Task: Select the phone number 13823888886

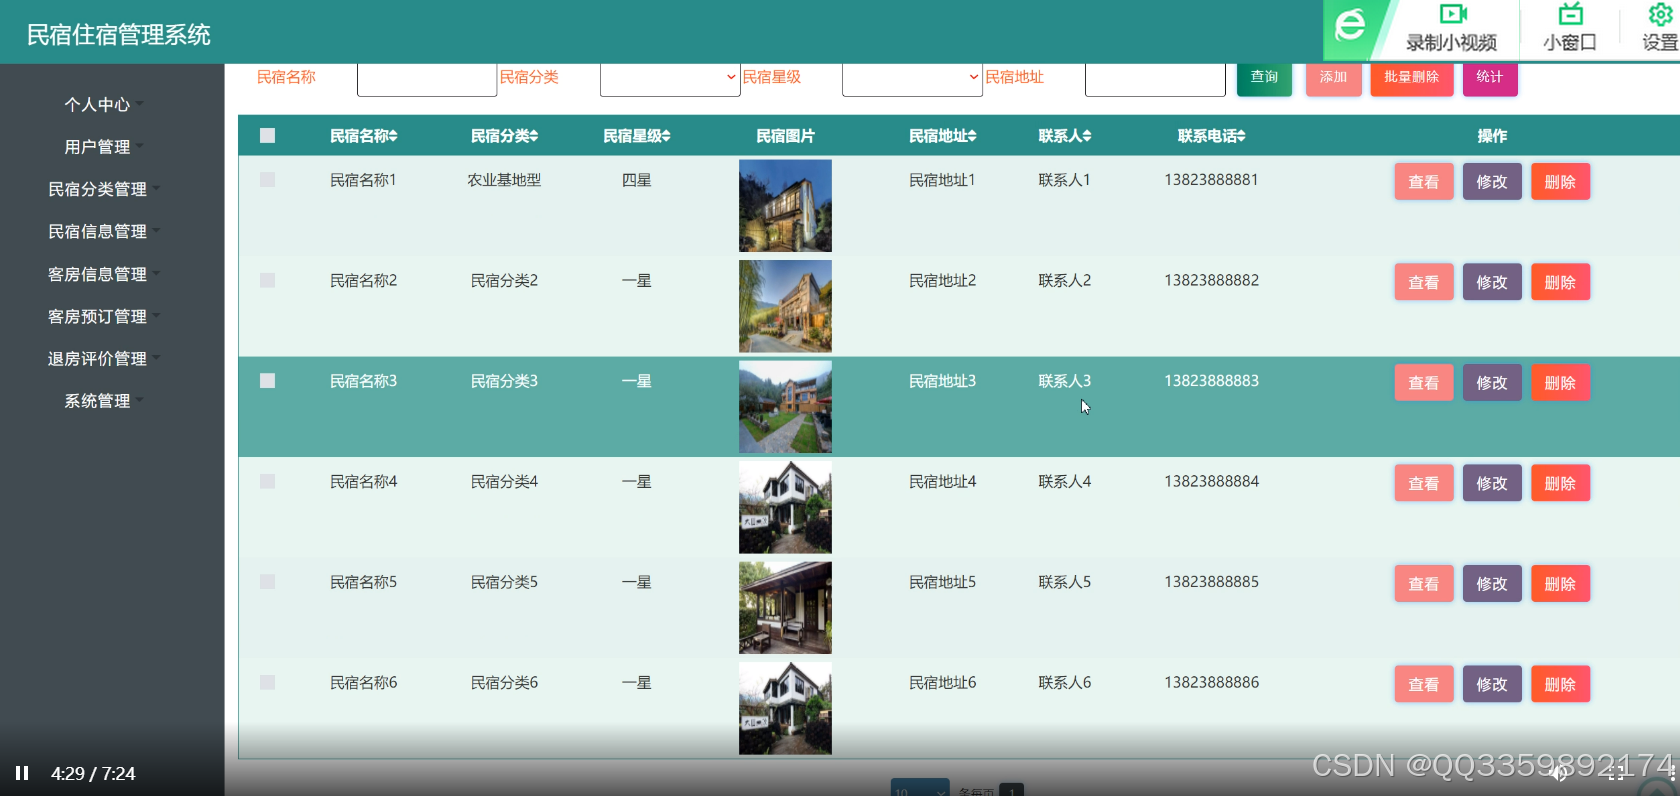Action: 1211,682
